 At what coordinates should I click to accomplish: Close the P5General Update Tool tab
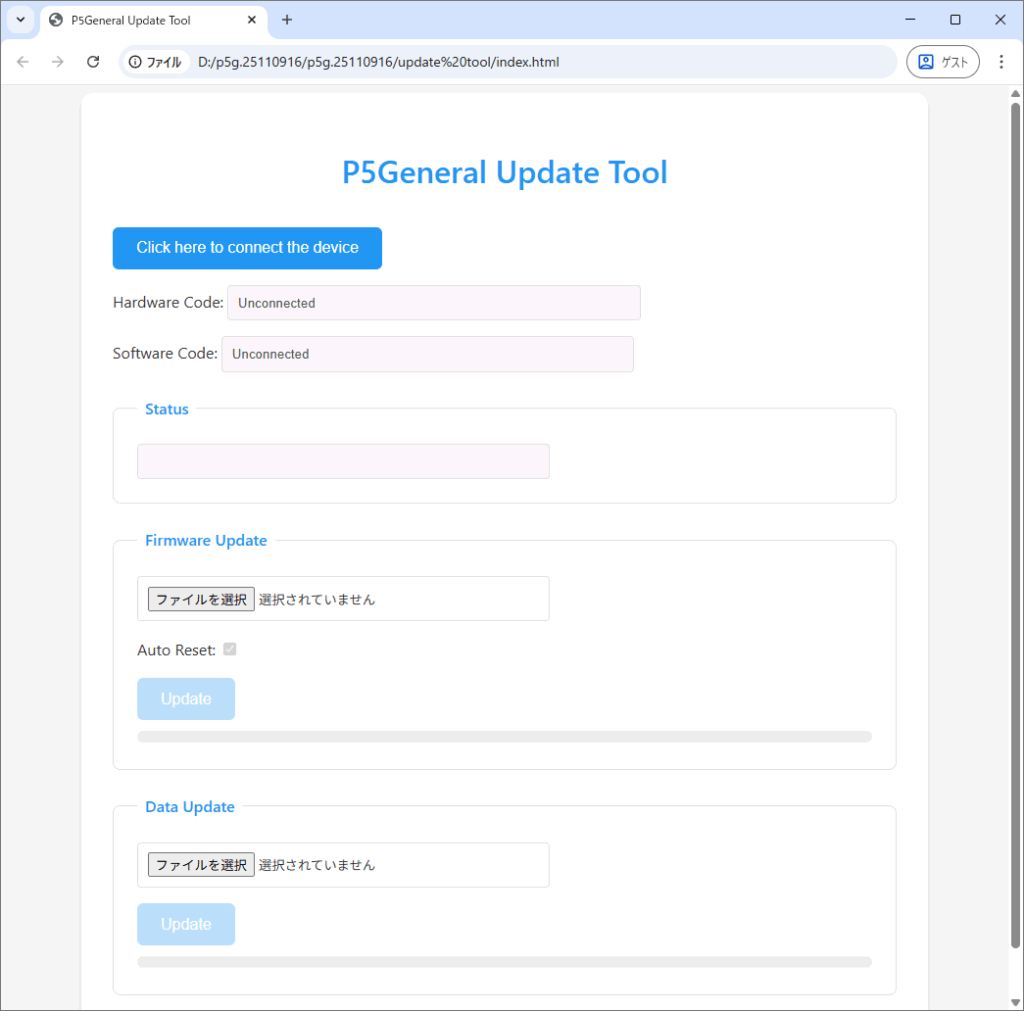point(252,20)
